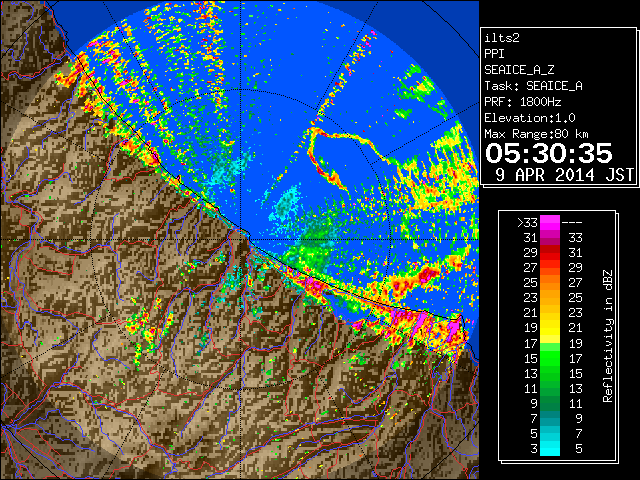Click the '9 APR 2014 JST' date
The height and width of the screenshot is (480, 640).
coord(565,175)
